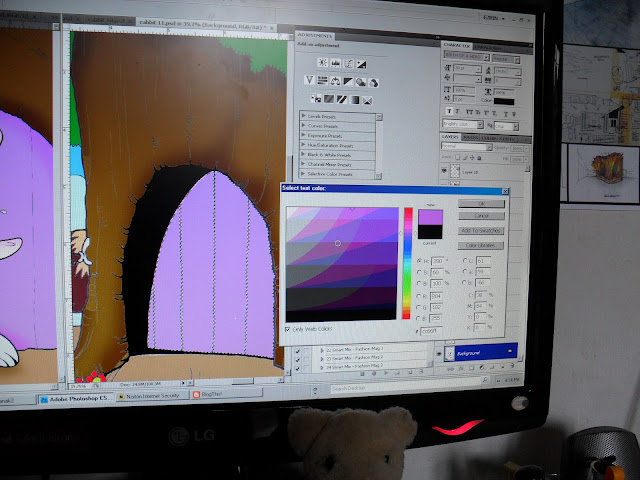The width and height of the screenshot is (640, 480).
Task: Add an Exposure adjustment
Action: [x=361, y=64]
